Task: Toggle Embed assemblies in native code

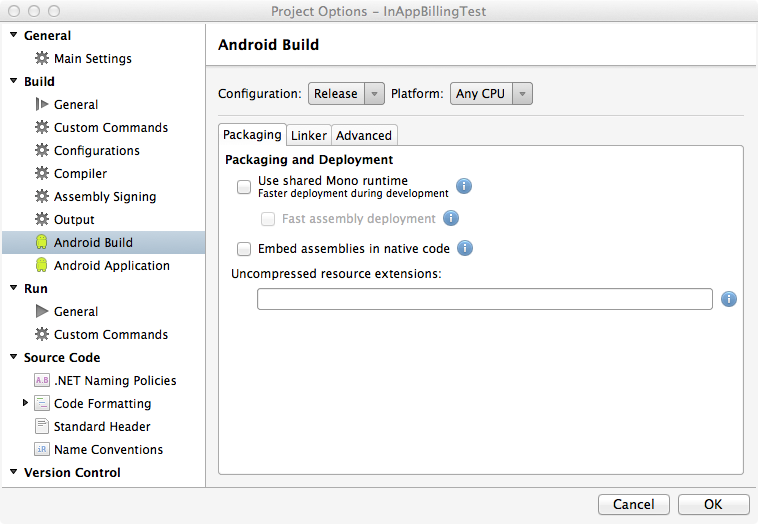Action: click(244, 248)
